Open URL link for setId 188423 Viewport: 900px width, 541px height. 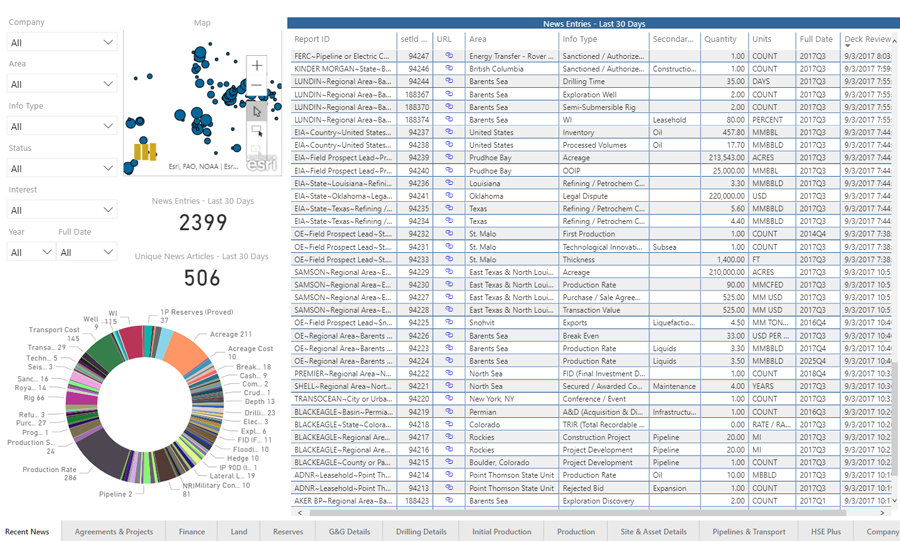449,500
